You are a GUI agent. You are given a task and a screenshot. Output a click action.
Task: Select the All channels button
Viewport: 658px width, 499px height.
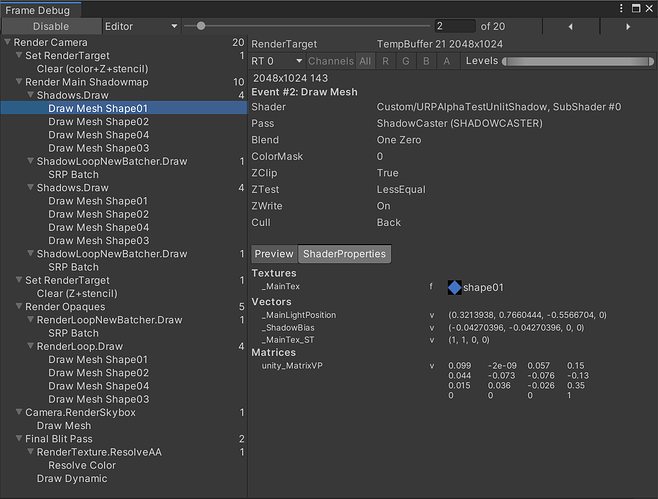tap(365, 61)
